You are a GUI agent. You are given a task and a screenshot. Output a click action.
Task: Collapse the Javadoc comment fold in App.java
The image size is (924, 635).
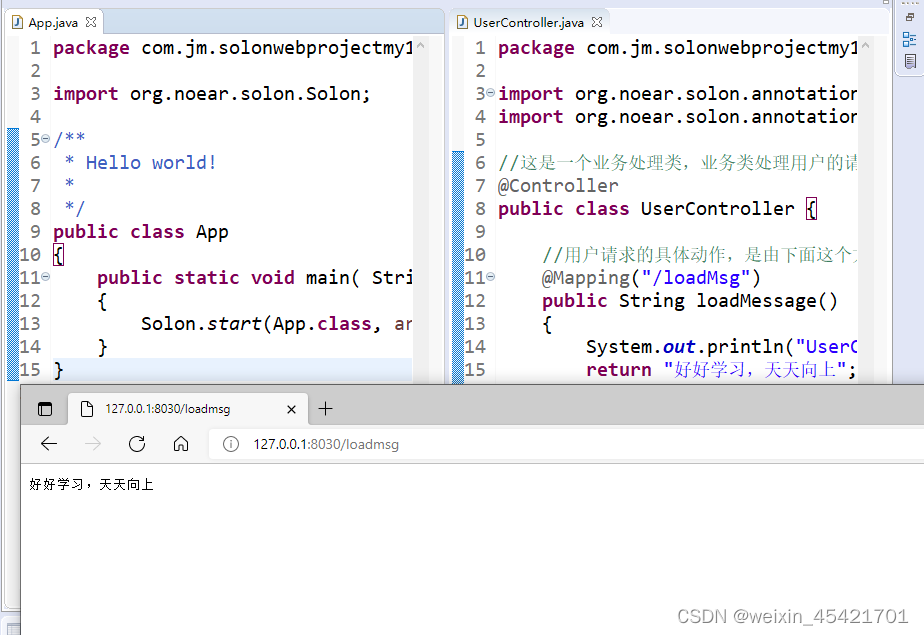click(47, 138)
